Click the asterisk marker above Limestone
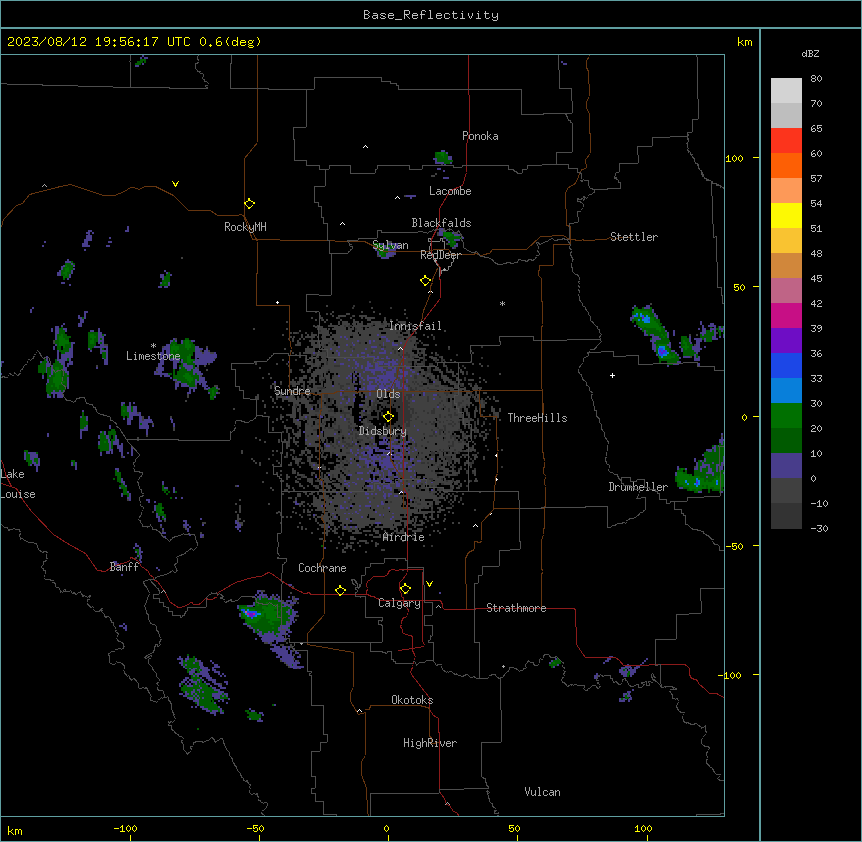 [153, 346]
